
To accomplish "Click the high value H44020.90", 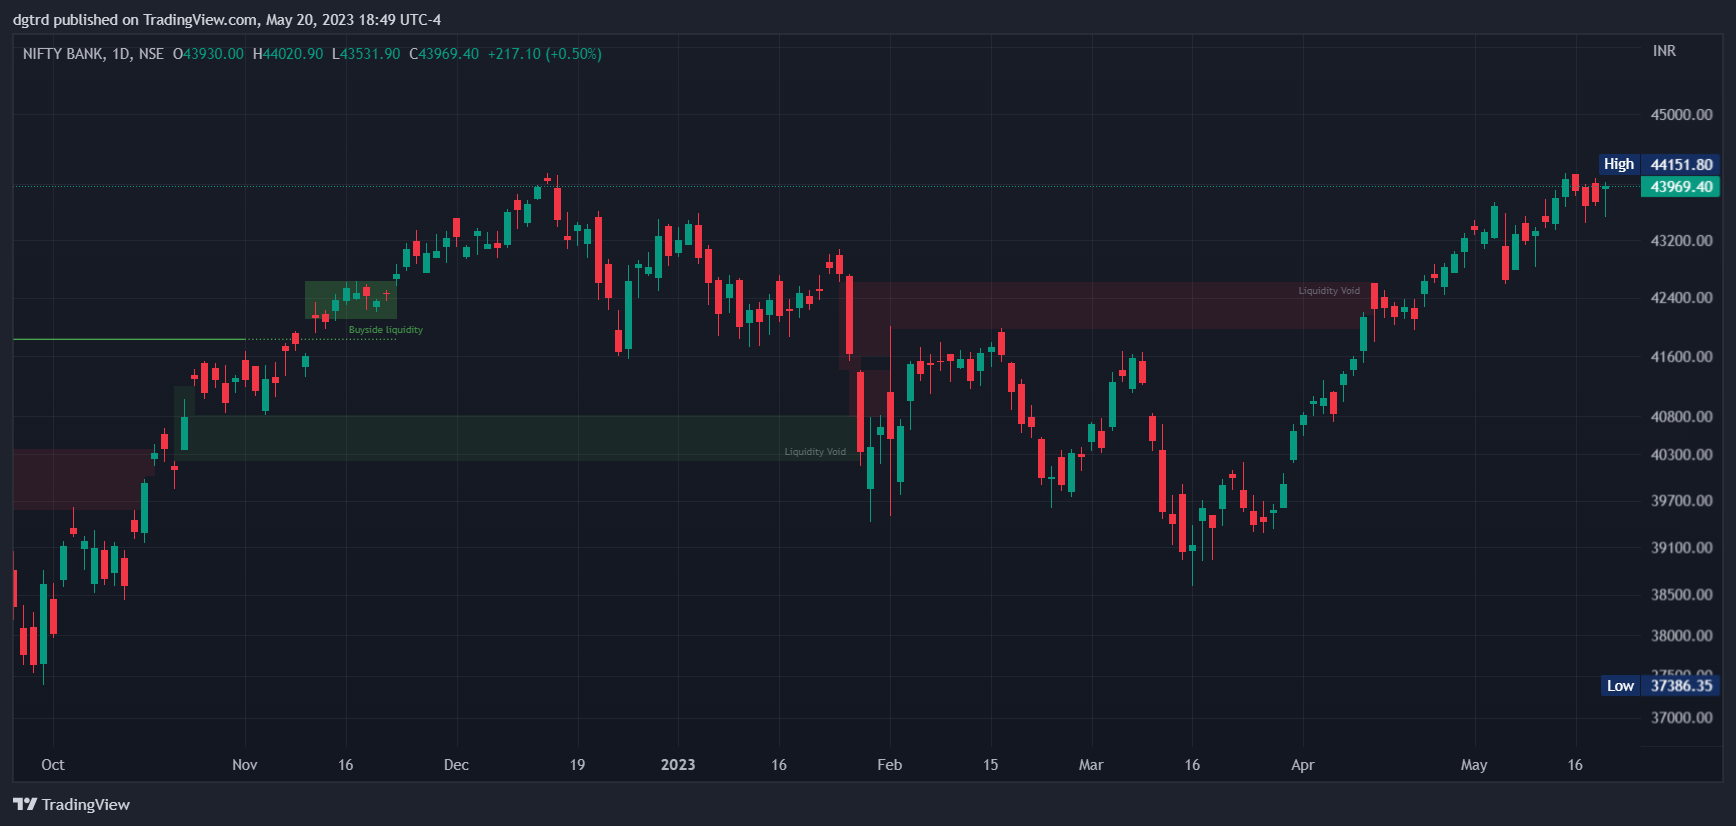I will (x=288, y=54).
